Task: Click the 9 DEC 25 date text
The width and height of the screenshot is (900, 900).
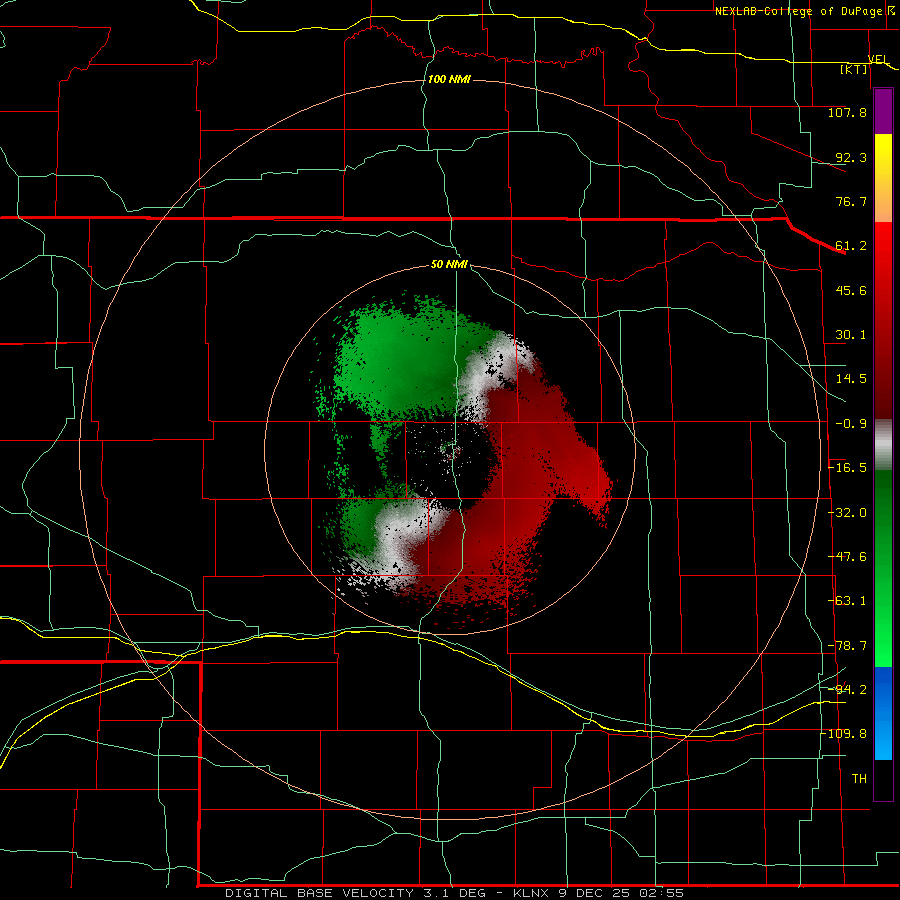Action: (x=597, y=893)
